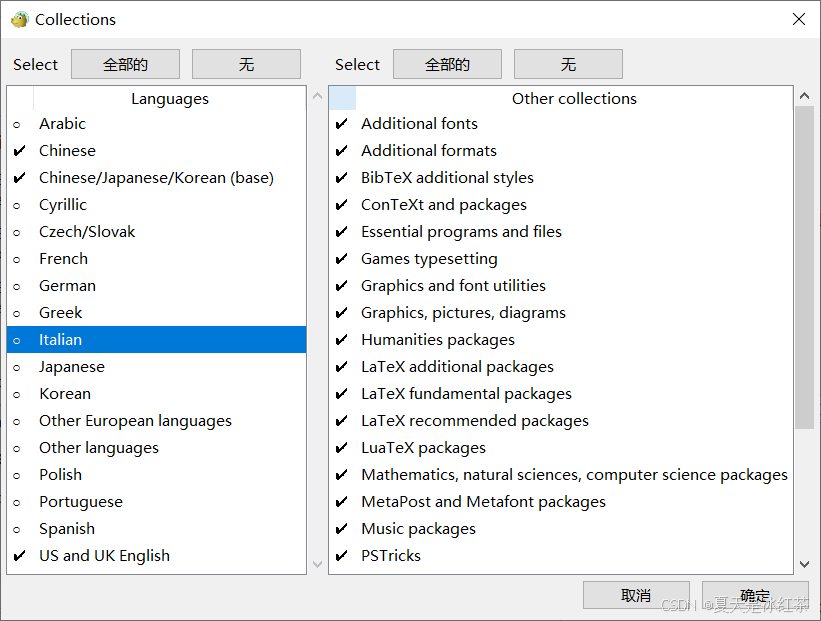Select the Additional fonts collection

pos(561,124)
